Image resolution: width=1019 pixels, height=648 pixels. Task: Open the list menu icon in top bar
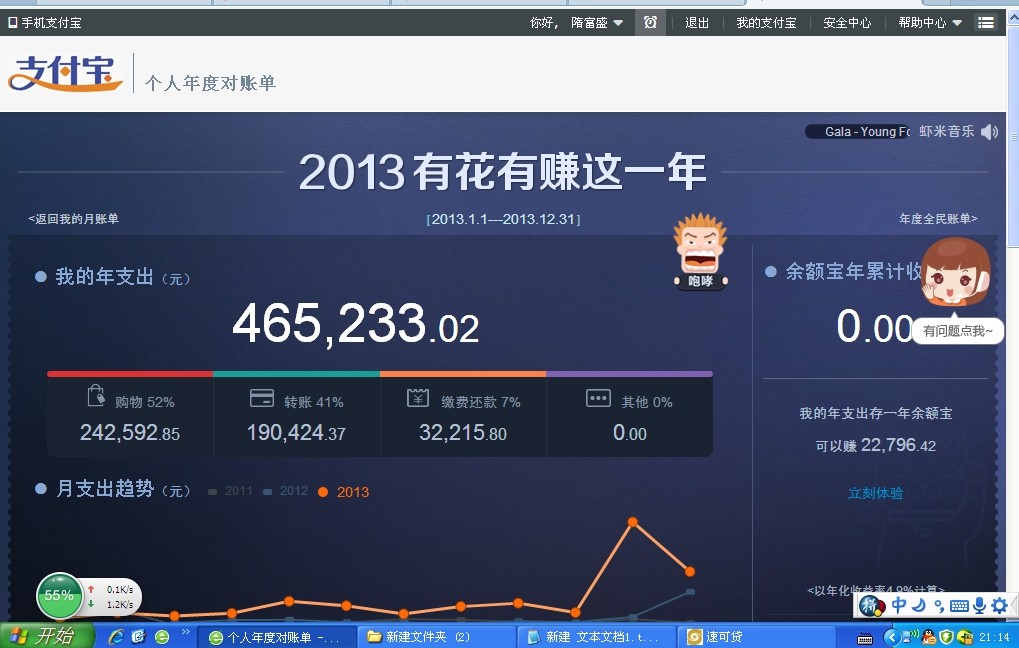tap(985, 22)
